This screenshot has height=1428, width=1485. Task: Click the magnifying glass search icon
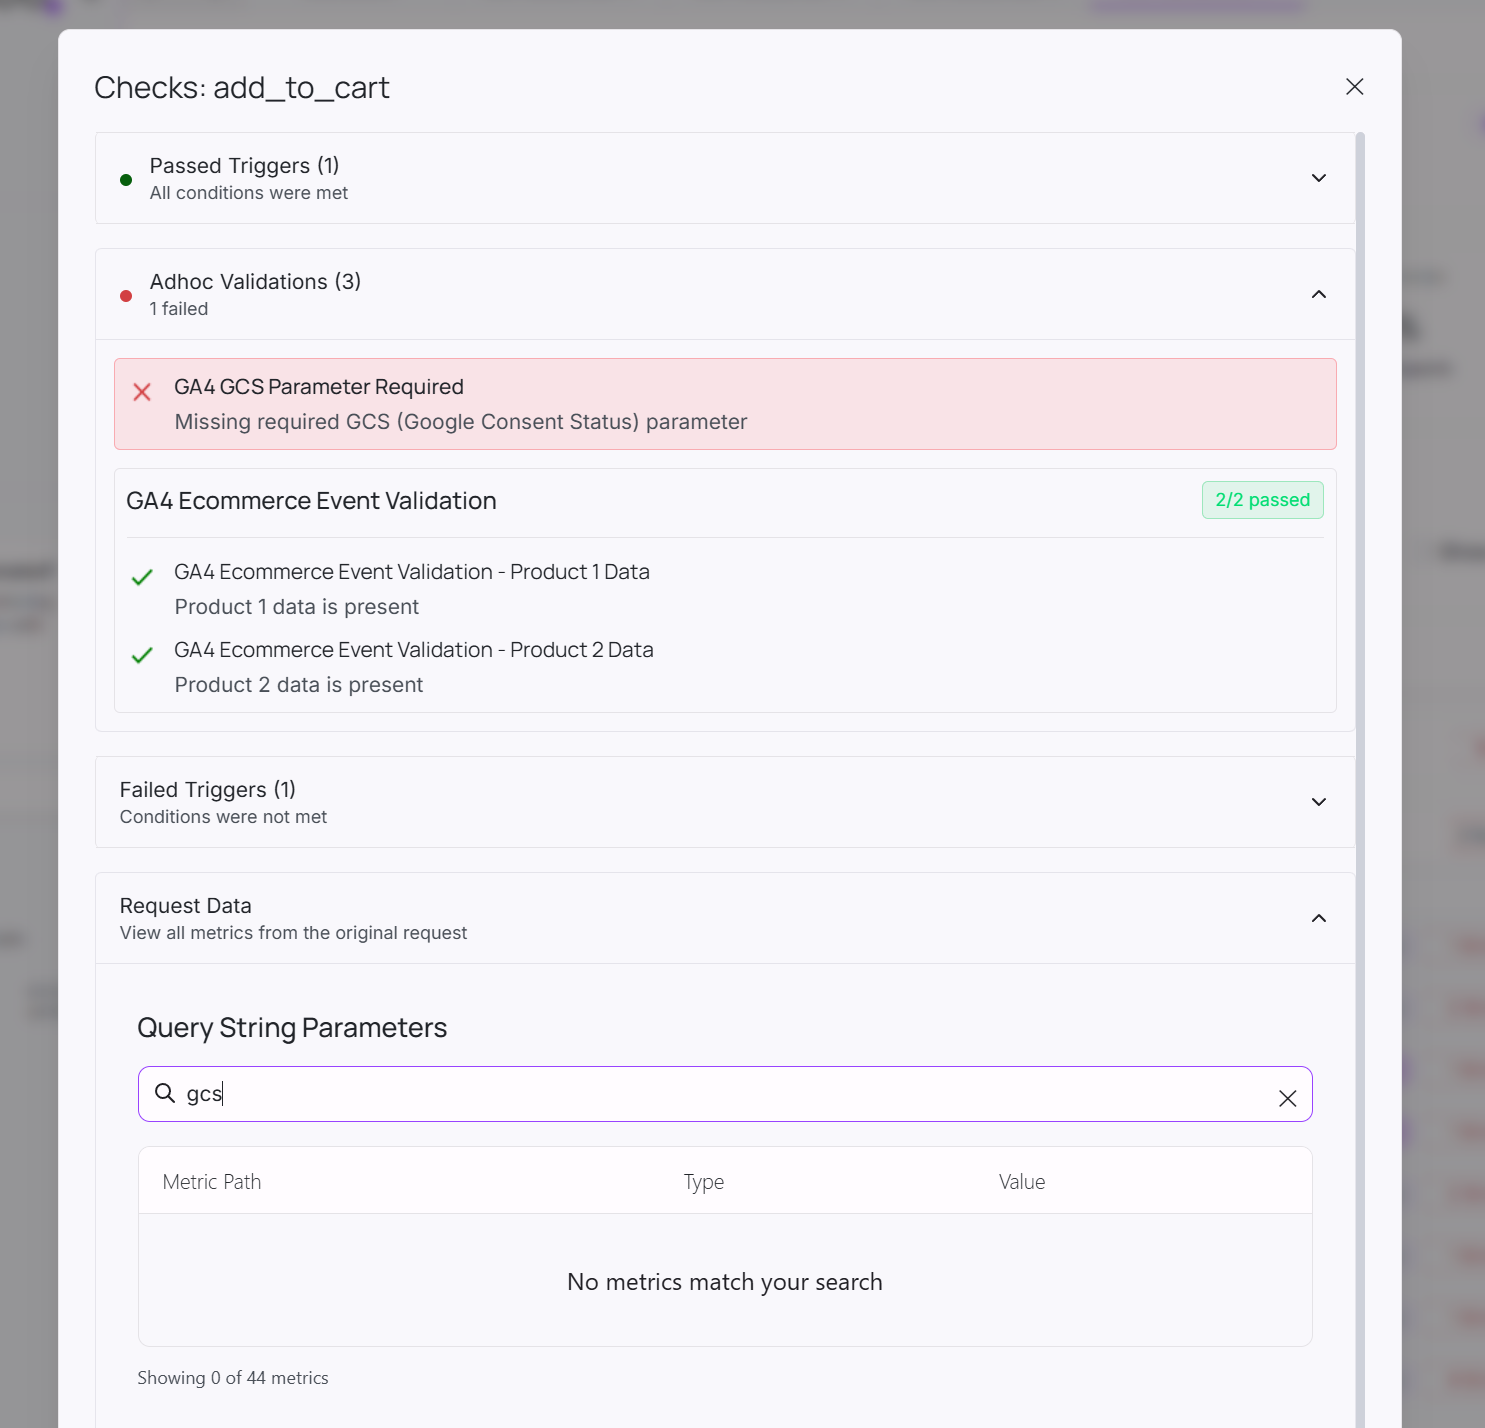(x=164, y=1094)
